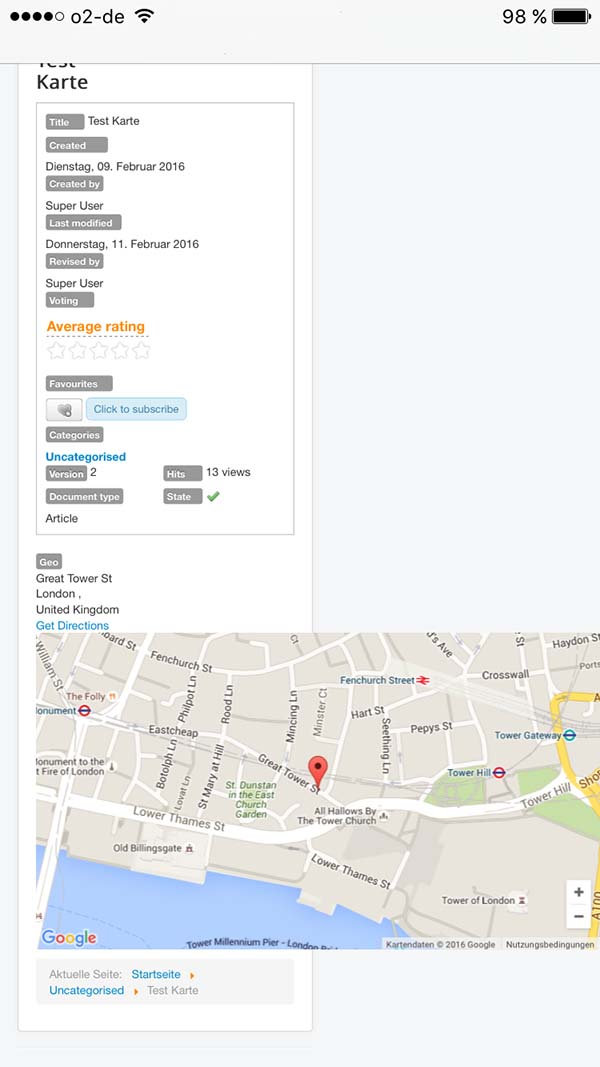Screen dimensions: 600x1067
Task: Click the Monument underground station icon
Action: 84,710
